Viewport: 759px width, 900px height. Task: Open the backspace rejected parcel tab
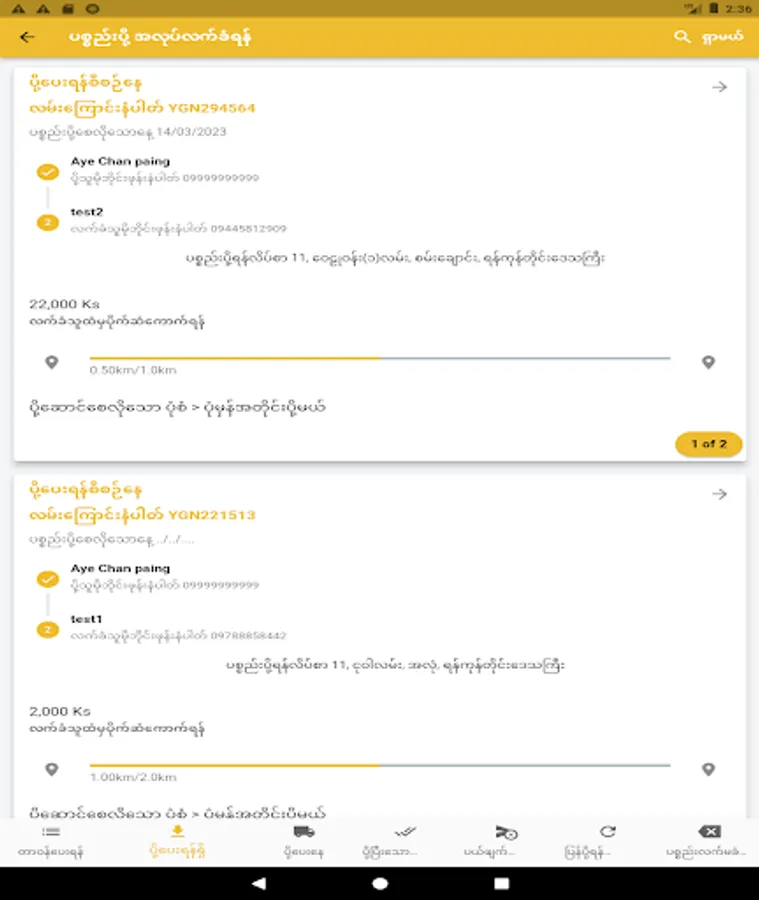pos(708,832)
